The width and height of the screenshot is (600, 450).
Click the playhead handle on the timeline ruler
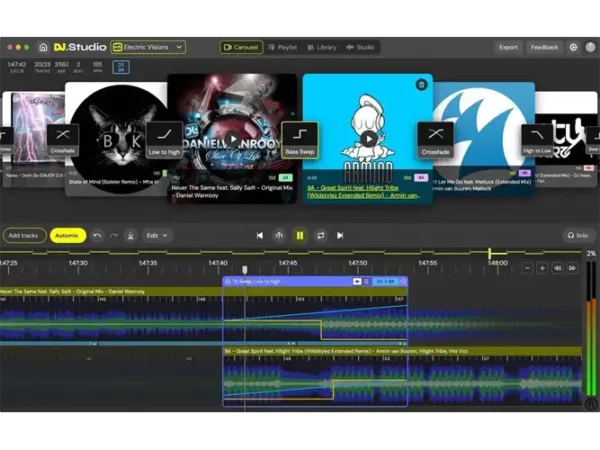[x=245, y=270]
